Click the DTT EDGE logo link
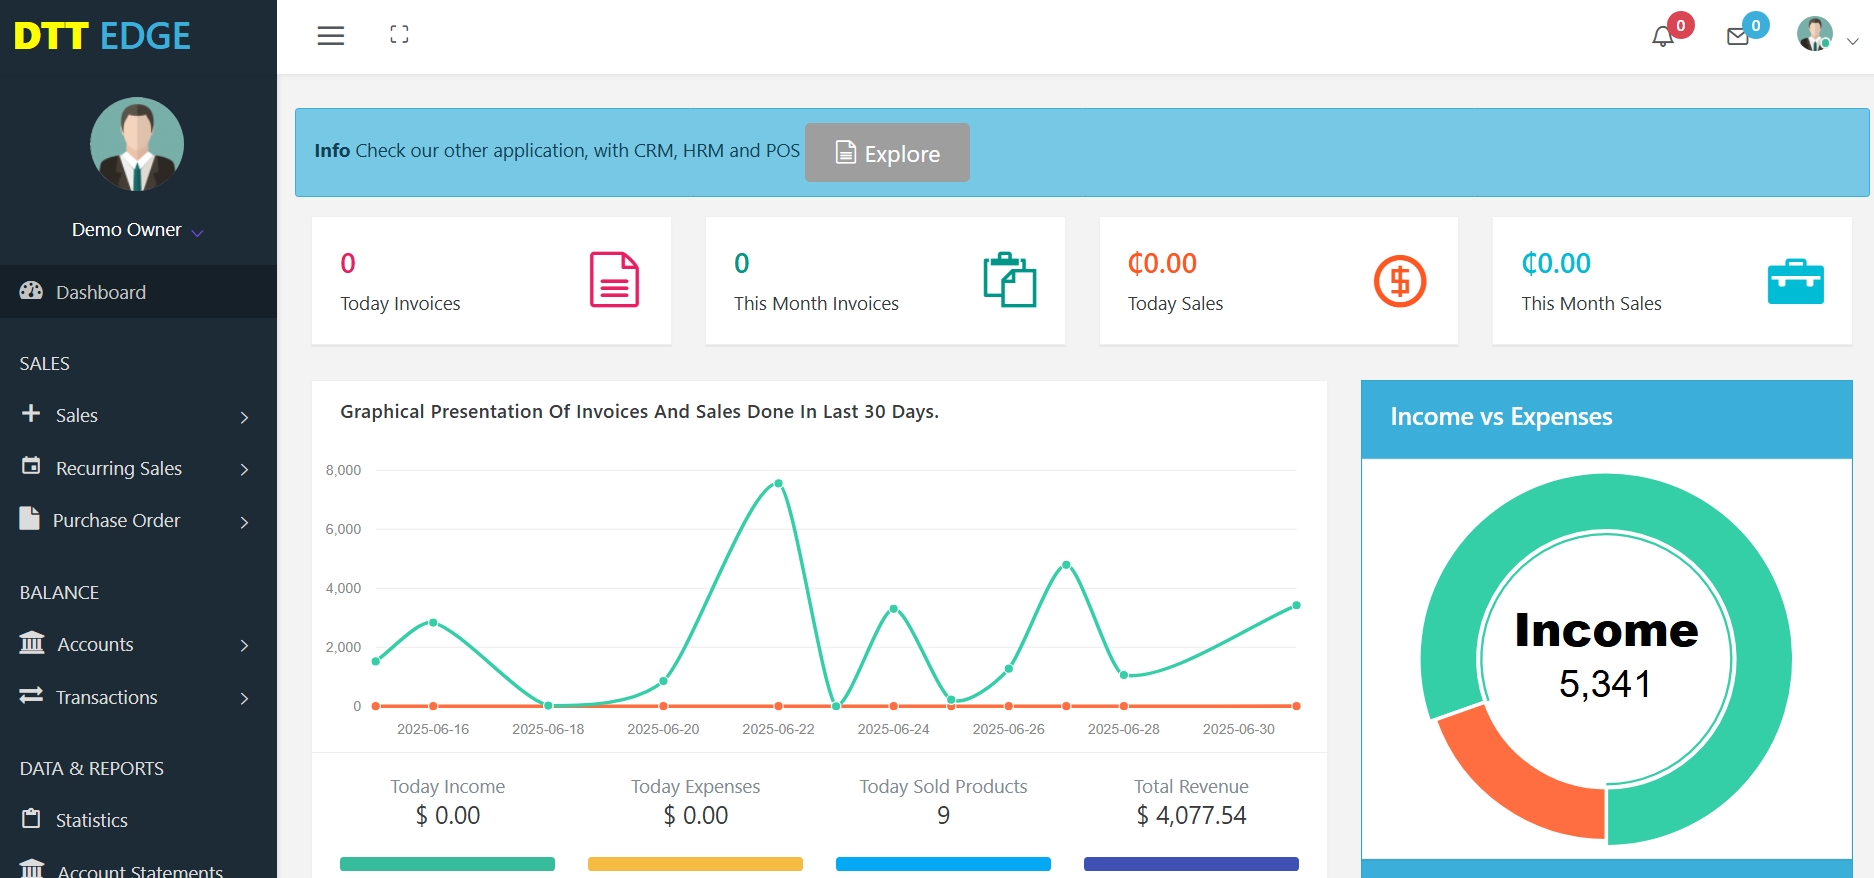 (102, 36)
